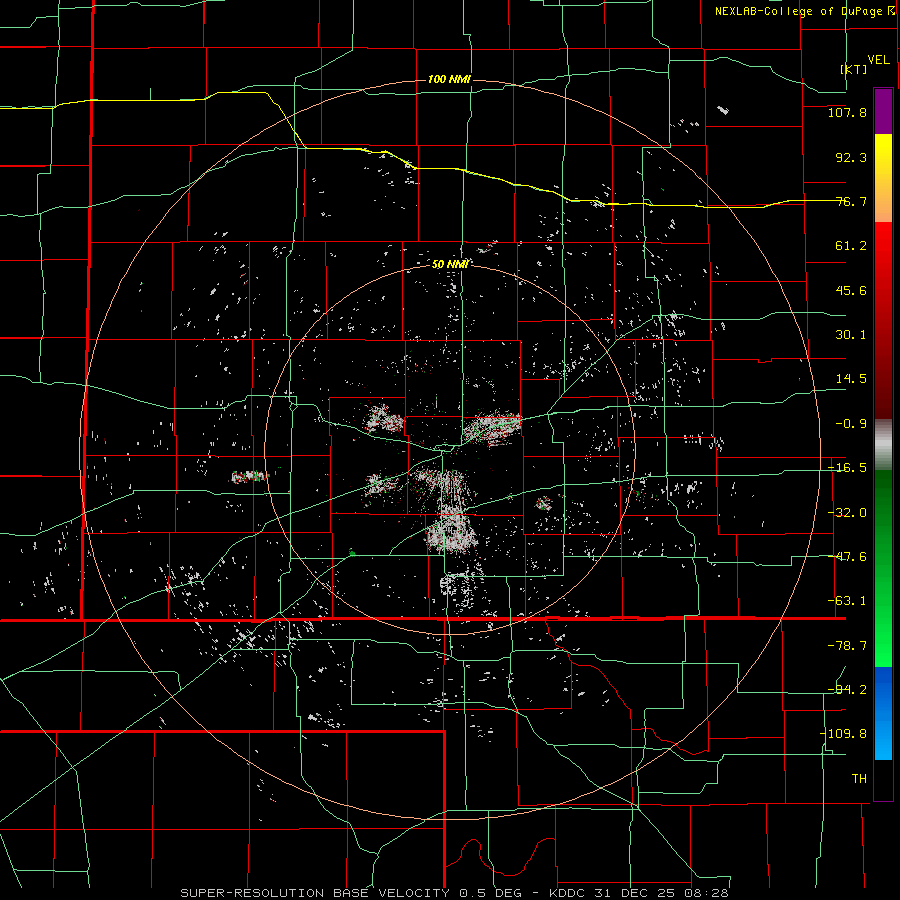Click the 92.3 legend value
Image resolution: width=900 pixels, height=900 pixels.
(851, 157)
